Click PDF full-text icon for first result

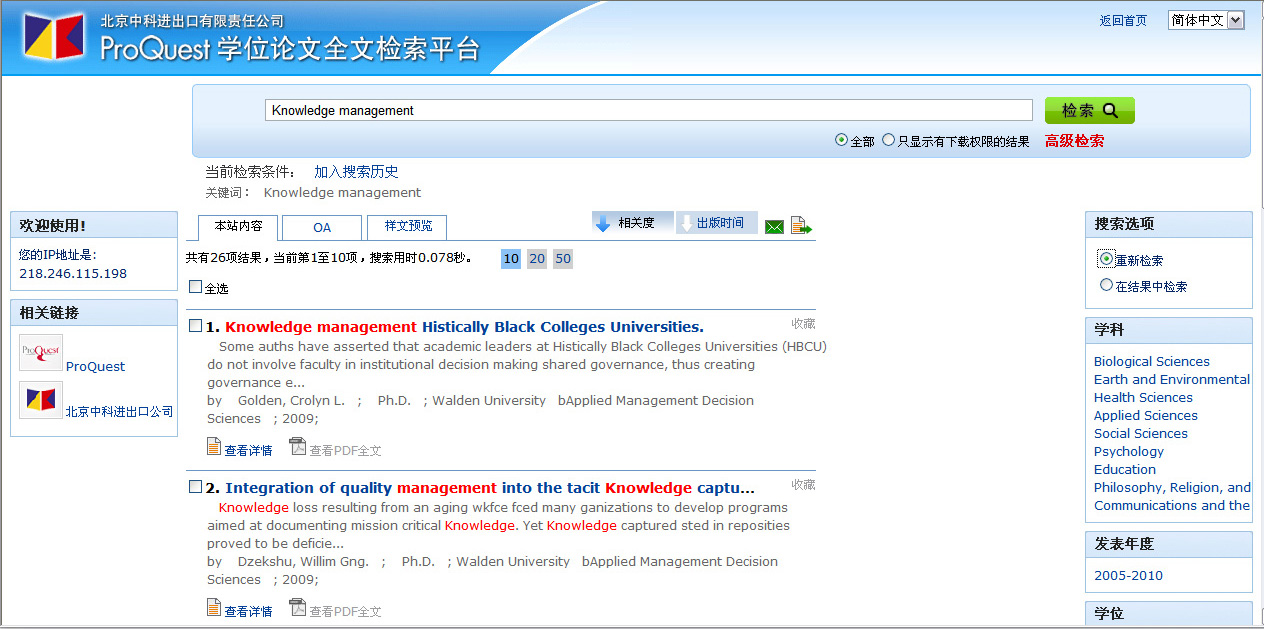pos(297,447)
